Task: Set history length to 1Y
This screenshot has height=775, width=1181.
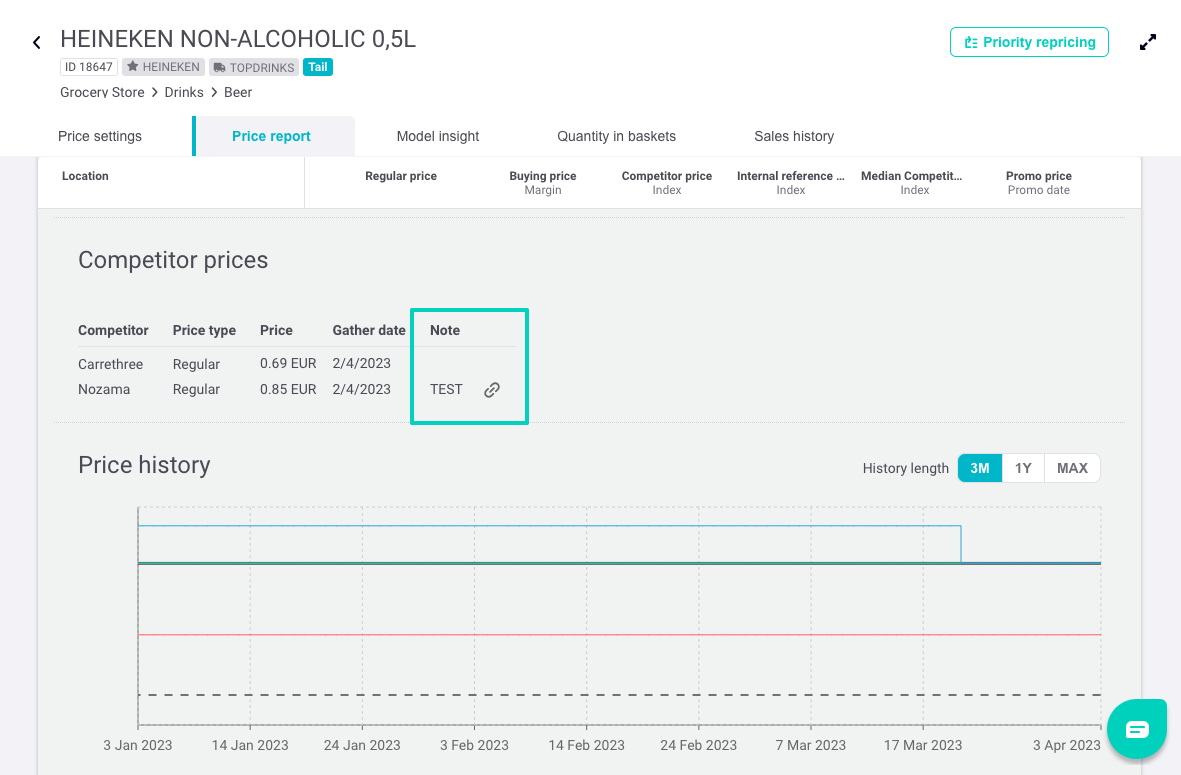Action: click(x=1023, y=468)
